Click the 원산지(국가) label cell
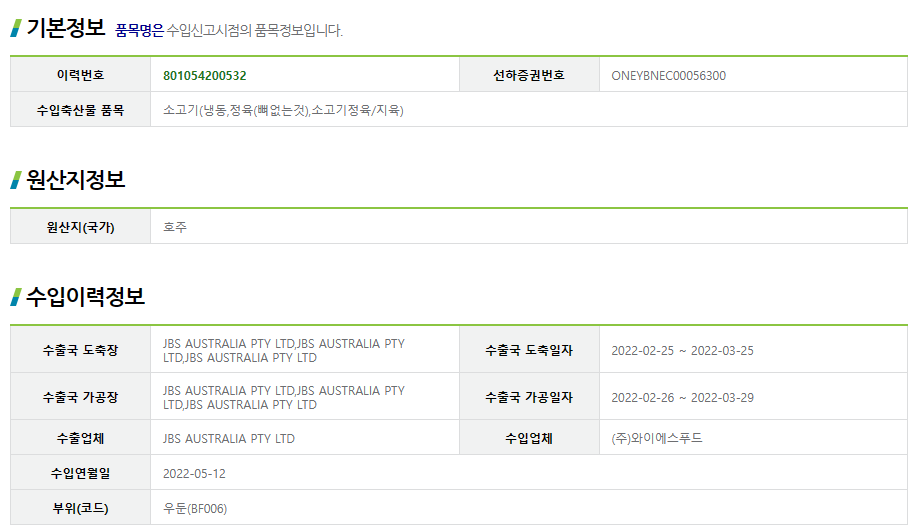 (80, 227)
